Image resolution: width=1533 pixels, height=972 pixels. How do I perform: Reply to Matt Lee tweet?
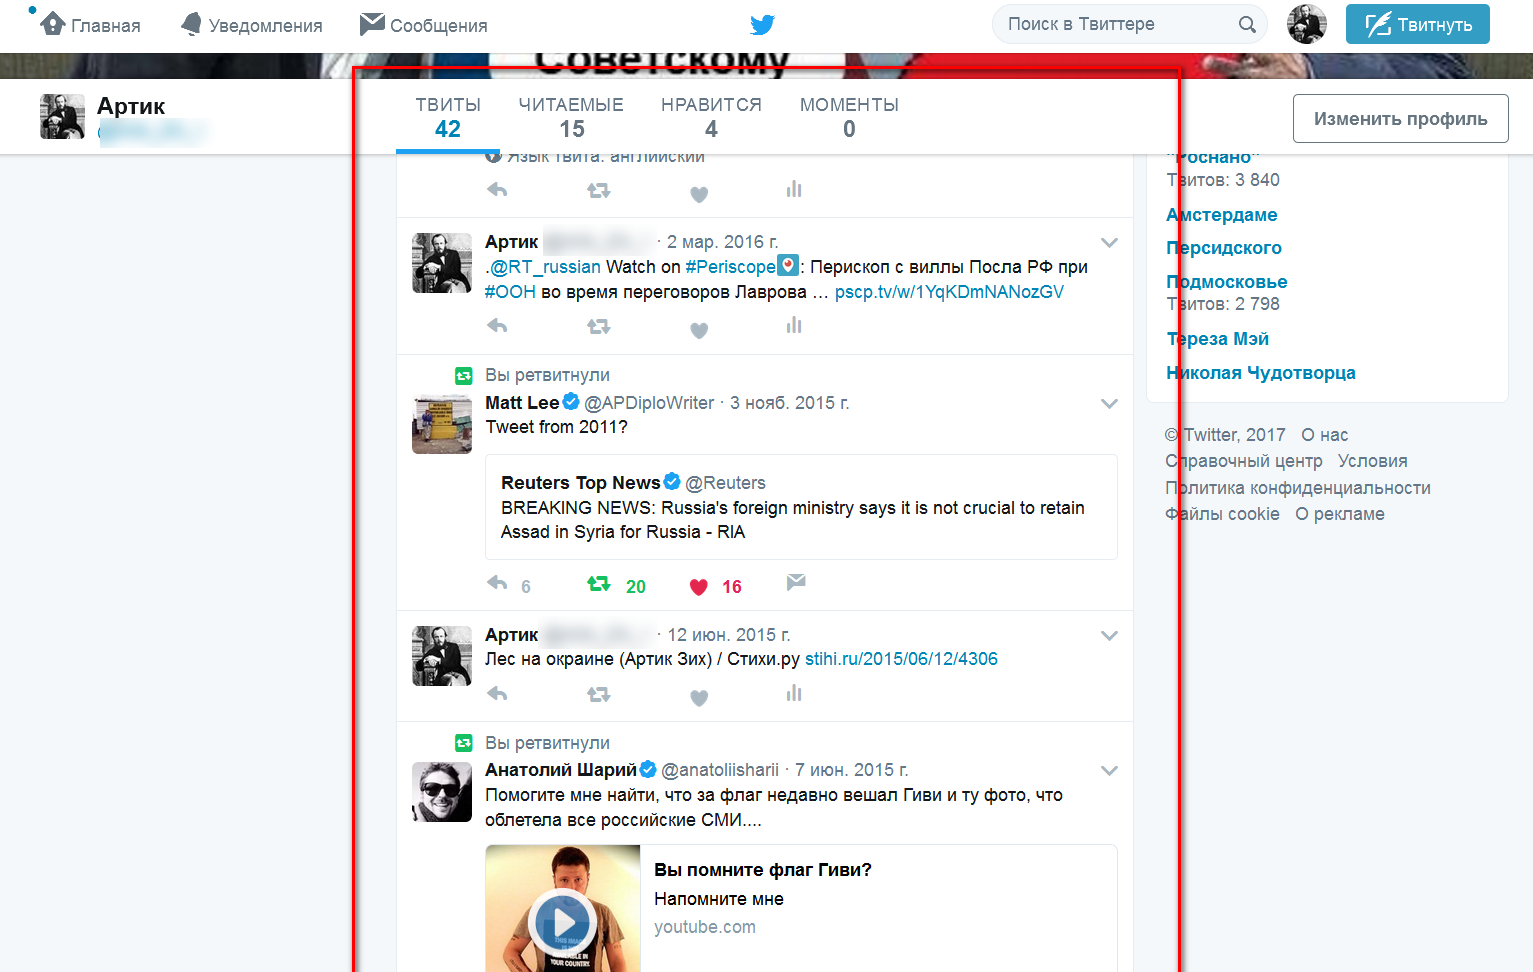(497, 582)
